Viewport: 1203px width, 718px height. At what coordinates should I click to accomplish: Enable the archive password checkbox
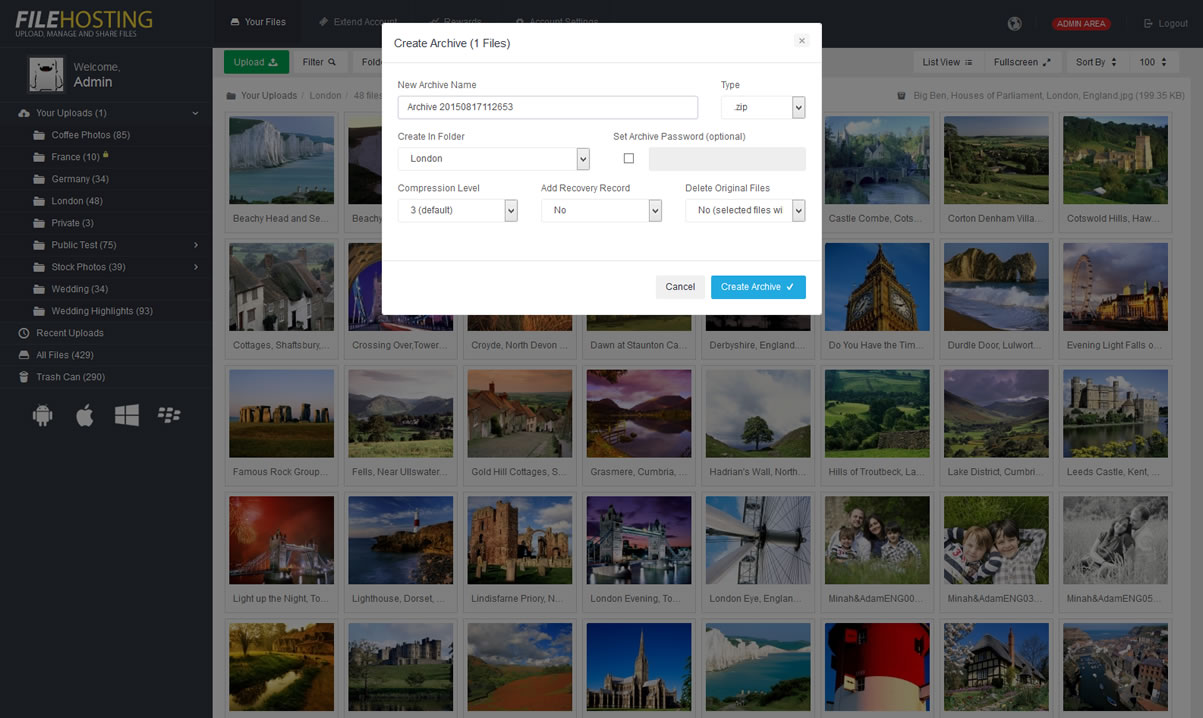pos(629,158)
